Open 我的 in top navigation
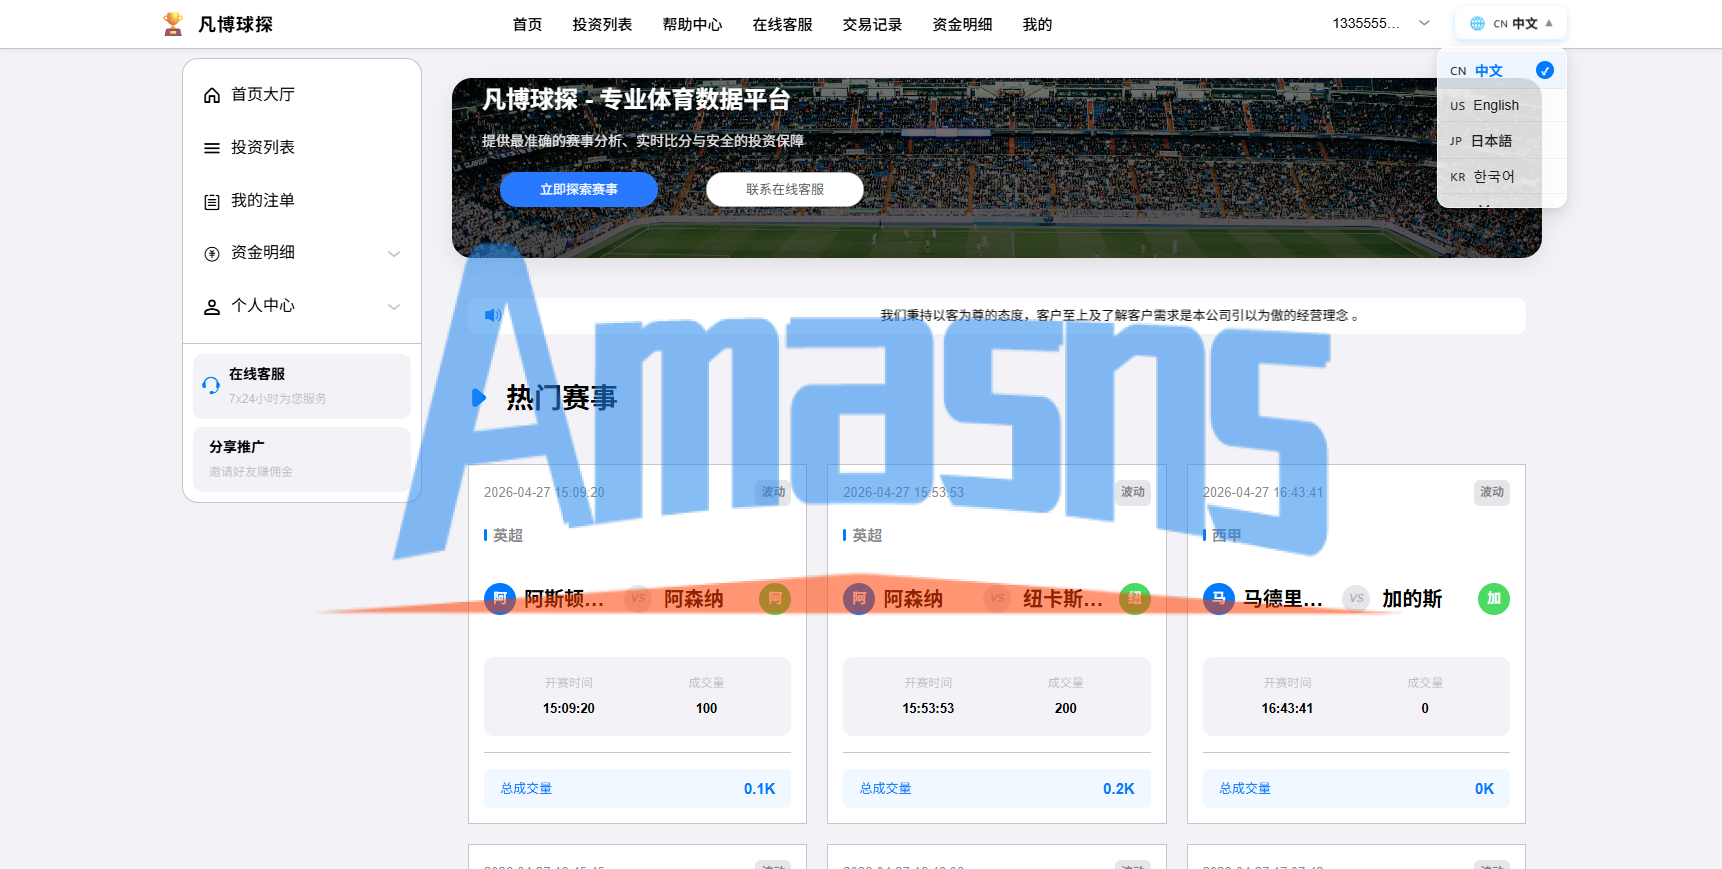This screenshot has height=869, width=1722. (1037, 24)
